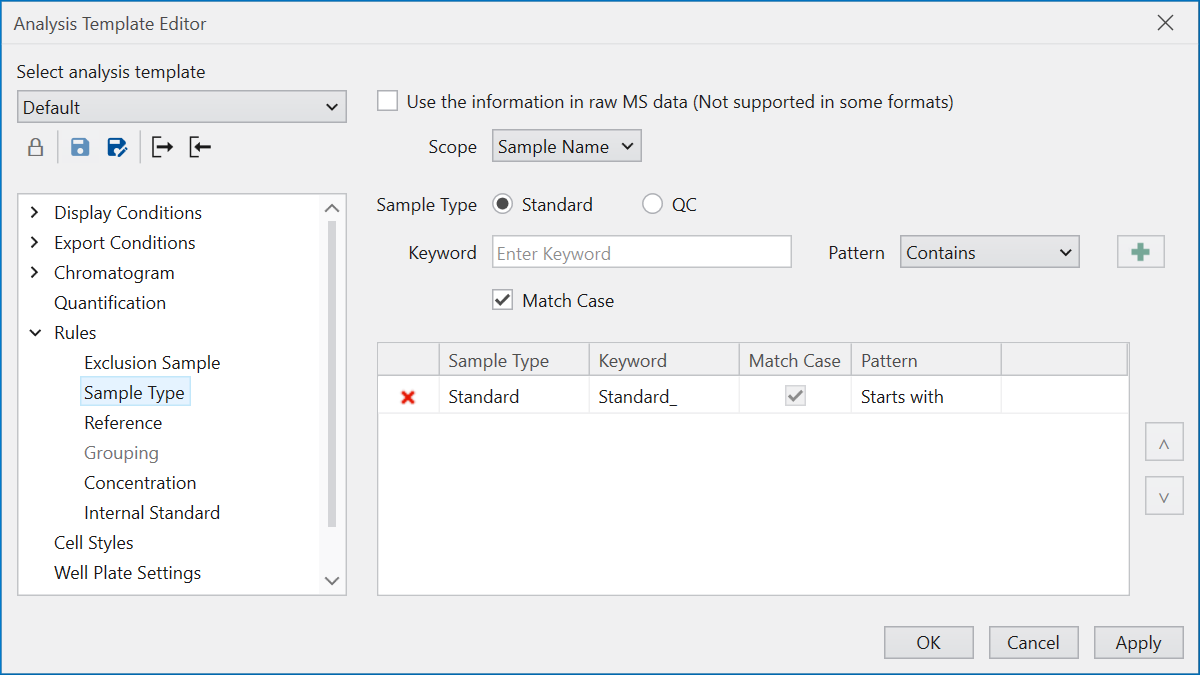This screenshot has width=1200, height=675.
Task: Delete the Standard_ rule with red X
Action: [x=408, y=397]
